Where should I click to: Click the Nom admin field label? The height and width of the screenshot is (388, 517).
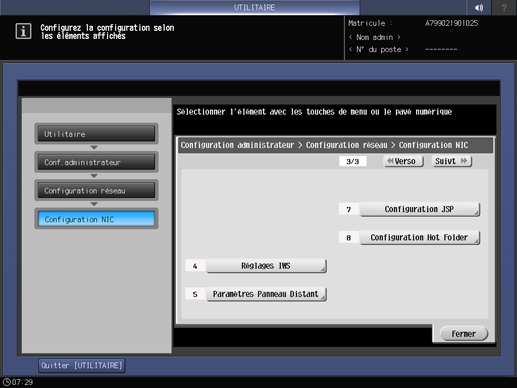[x=375, y=37]
